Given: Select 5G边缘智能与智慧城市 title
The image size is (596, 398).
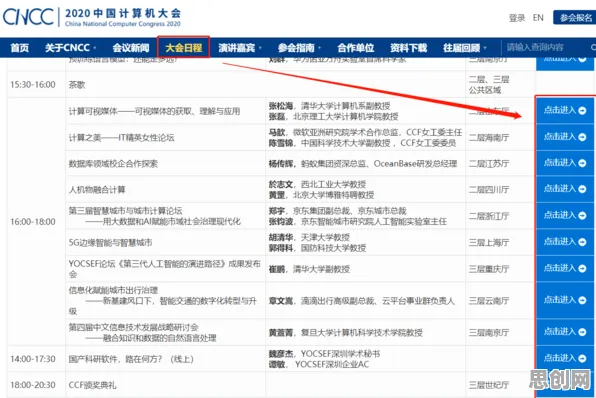Looking at the screenshot, I should coord(110,243).
